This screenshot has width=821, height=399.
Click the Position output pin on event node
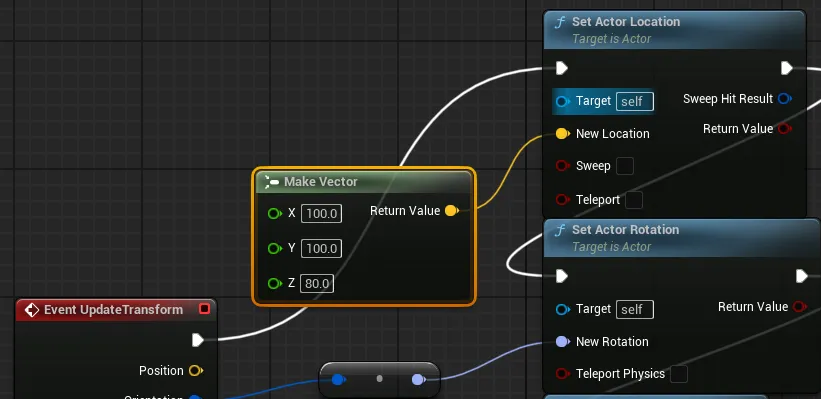[196, 371]
